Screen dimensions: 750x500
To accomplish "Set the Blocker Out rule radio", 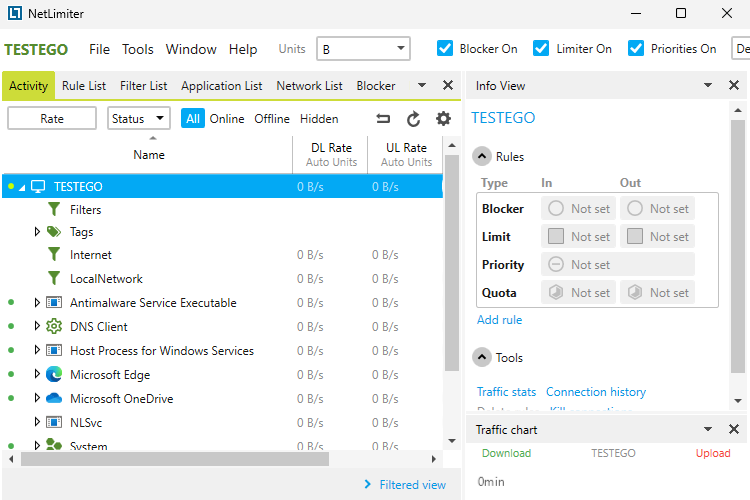I will click(x=635, y=208).
